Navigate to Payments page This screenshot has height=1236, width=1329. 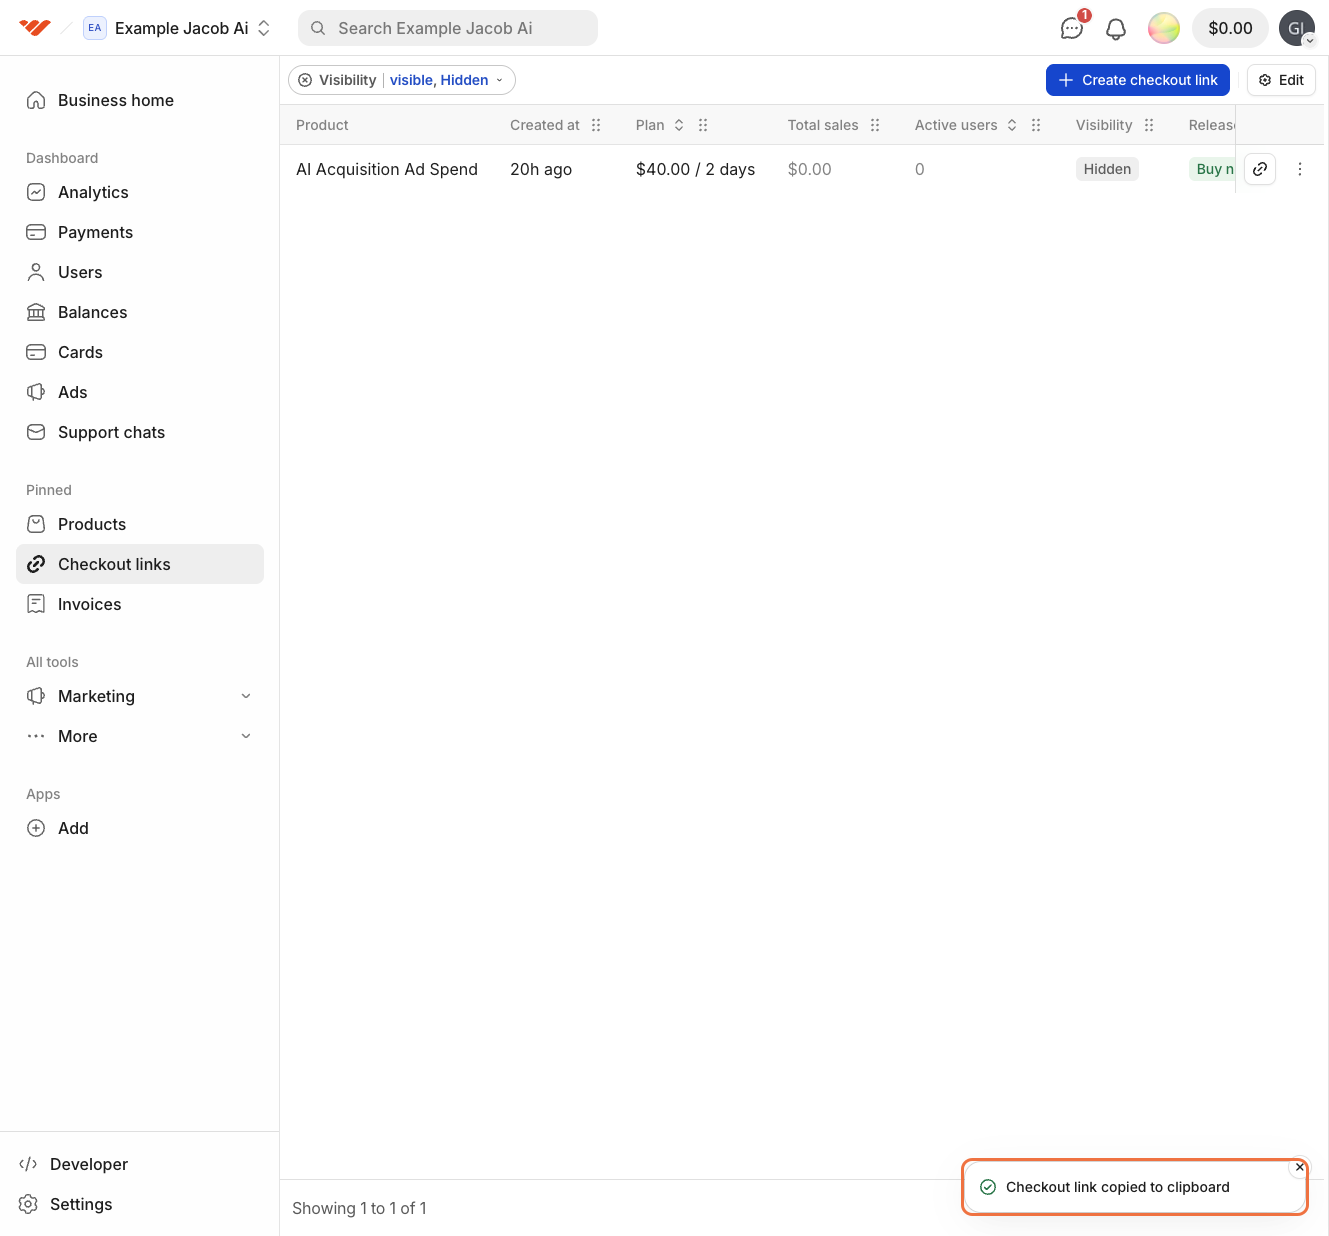coord(140,232)
